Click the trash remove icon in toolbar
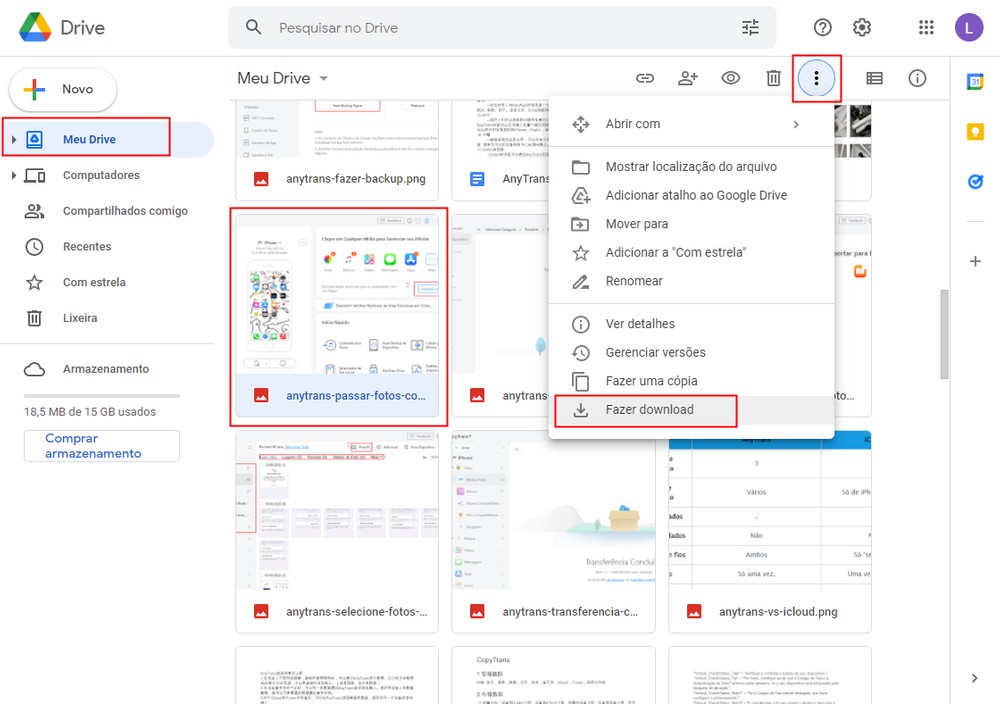The height and width of the screenshot is (704, 1000). (x=773, y=78)
